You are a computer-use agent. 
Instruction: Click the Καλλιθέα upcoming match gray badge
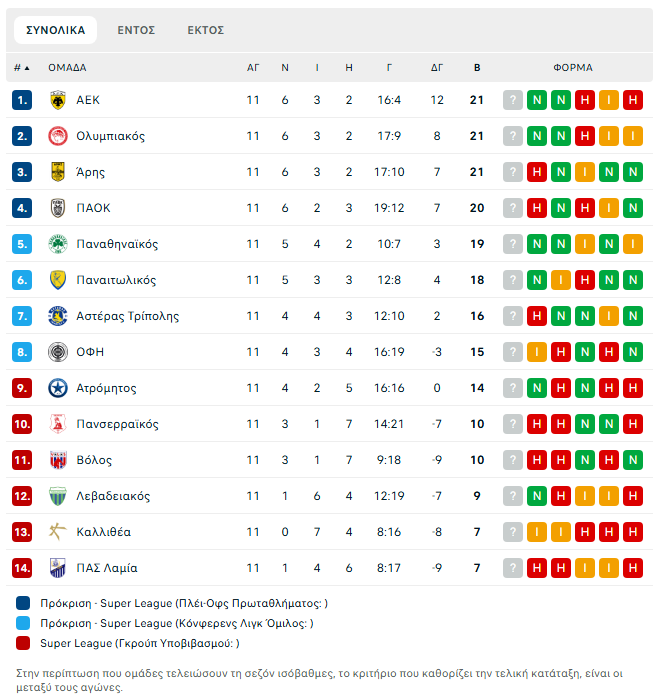(513, 532)
